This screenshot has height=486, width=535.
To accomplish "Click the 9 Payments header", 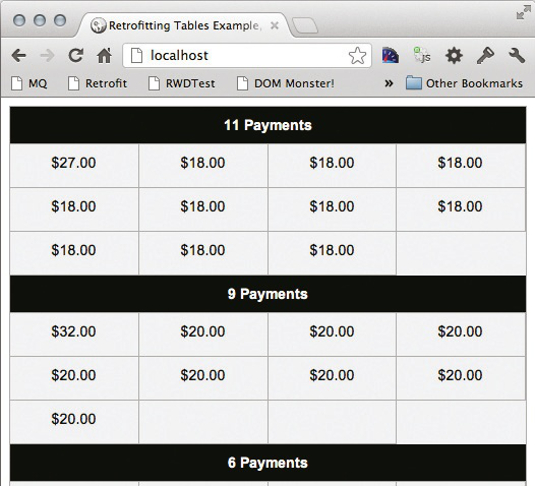I will pos(268,294).
